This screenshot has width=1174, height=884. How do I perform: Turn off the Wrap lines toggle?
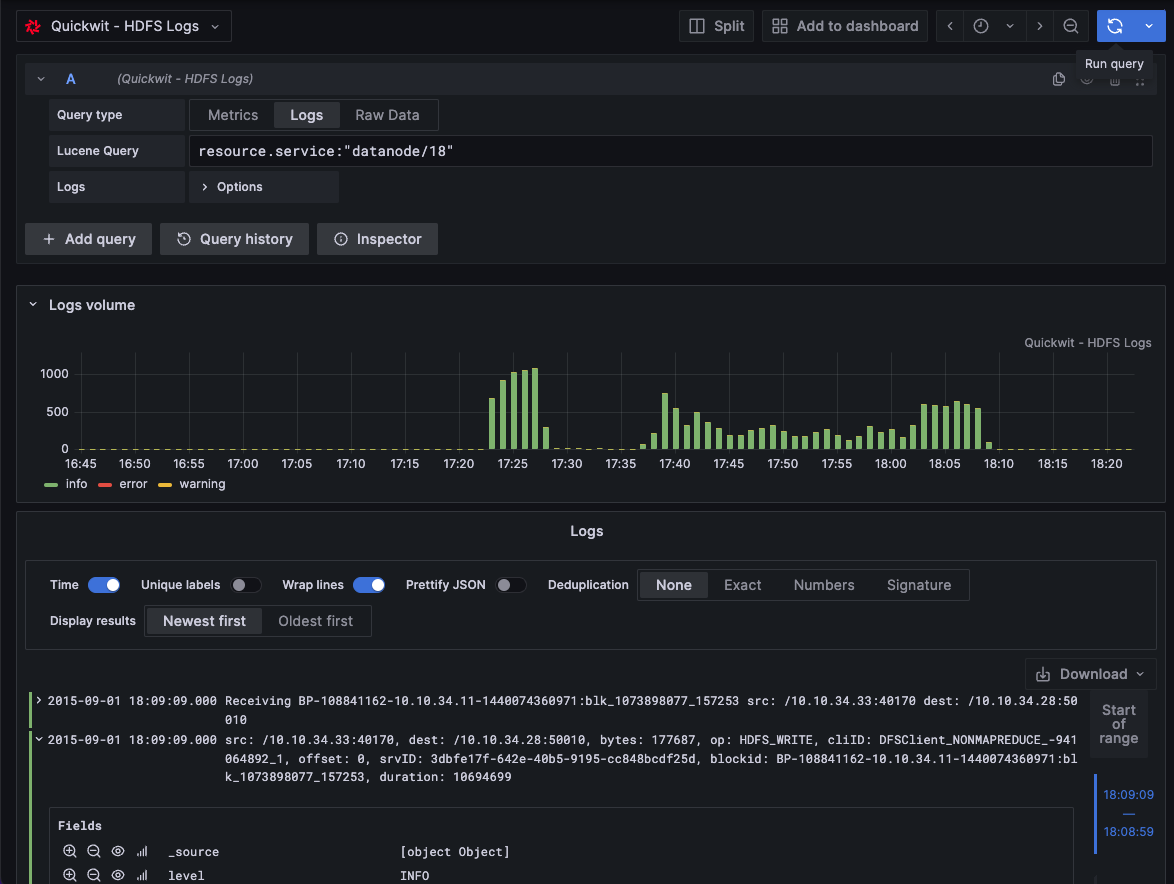pos(369,585)
